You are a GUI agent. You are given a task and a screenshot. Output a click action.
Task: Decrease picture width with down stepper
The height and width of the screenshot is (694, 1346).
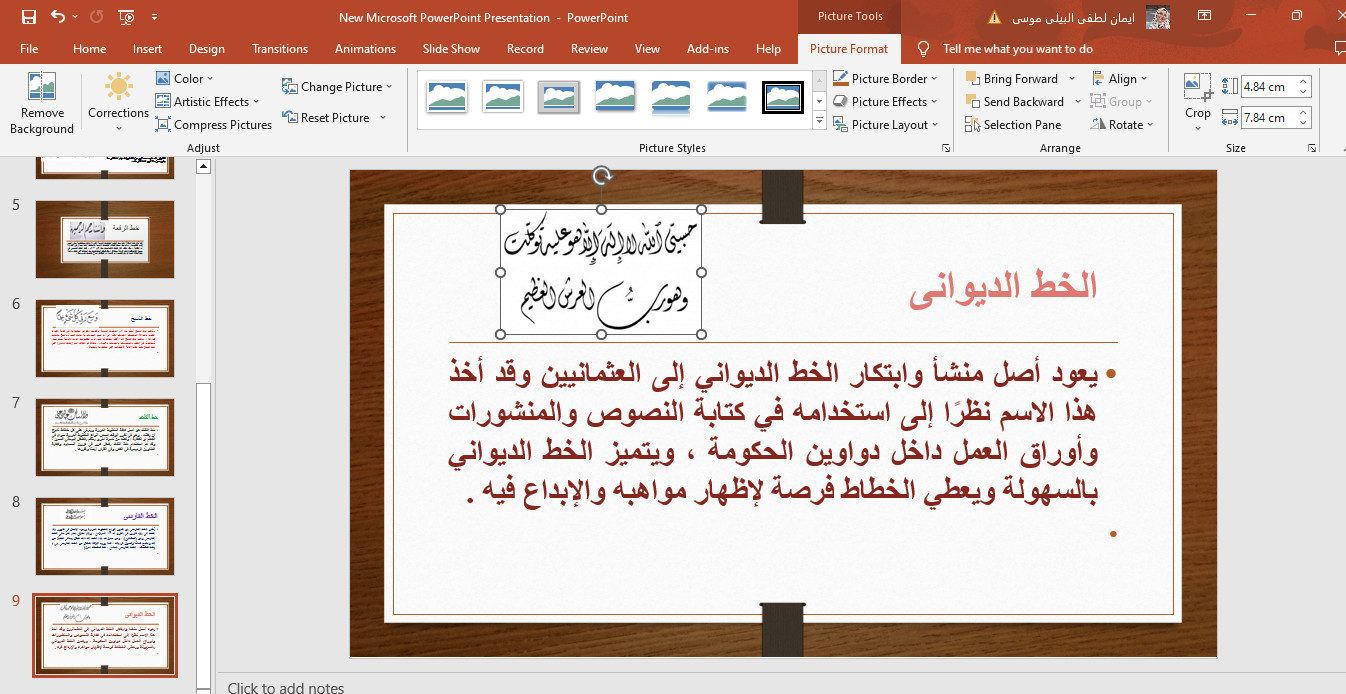1304,122
